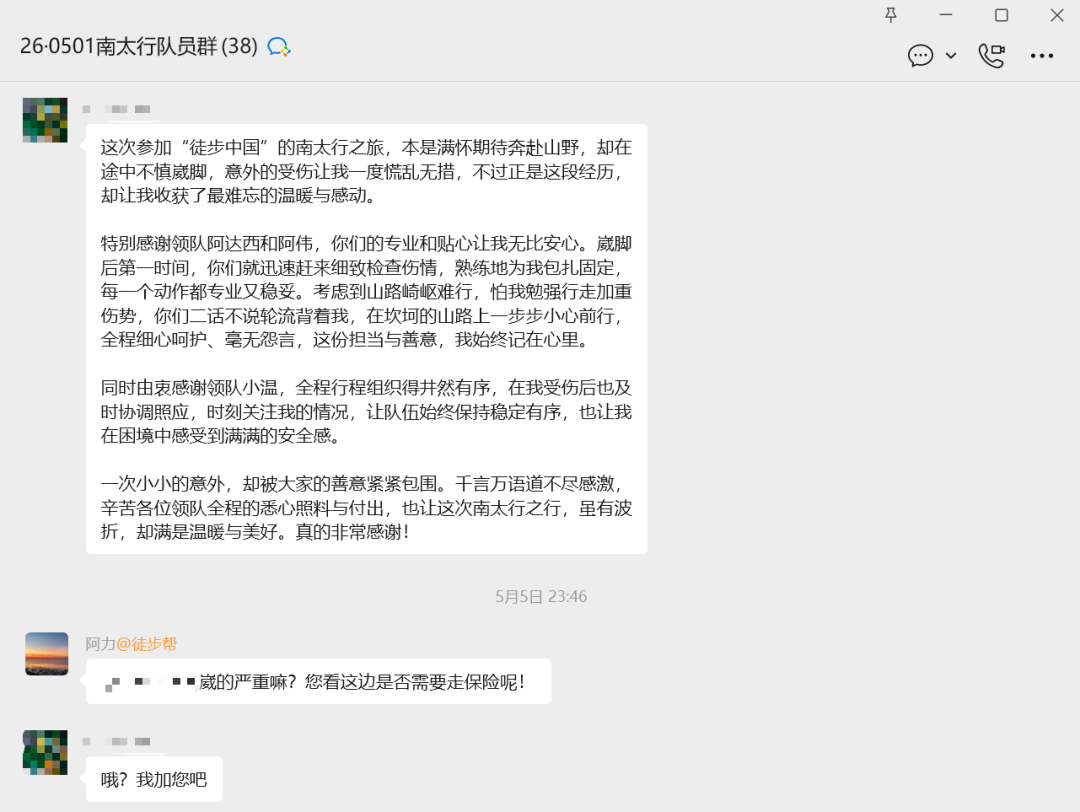Pin the chat window on top
The image size is (1080, 812).
(891, 15)
